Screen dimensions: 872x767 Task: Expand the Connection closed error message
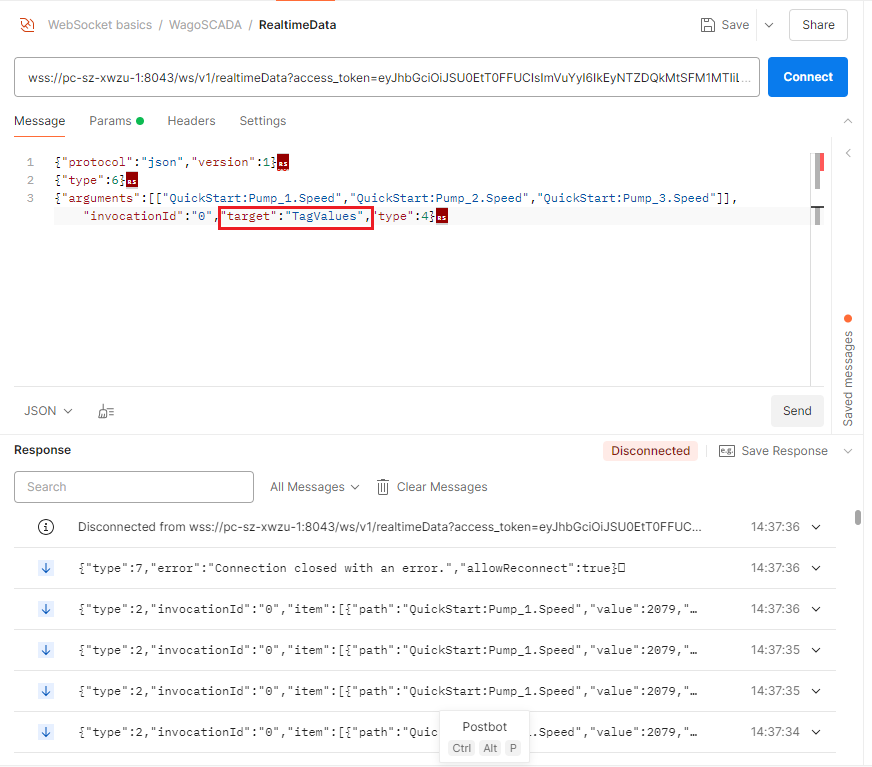point(816,568)
